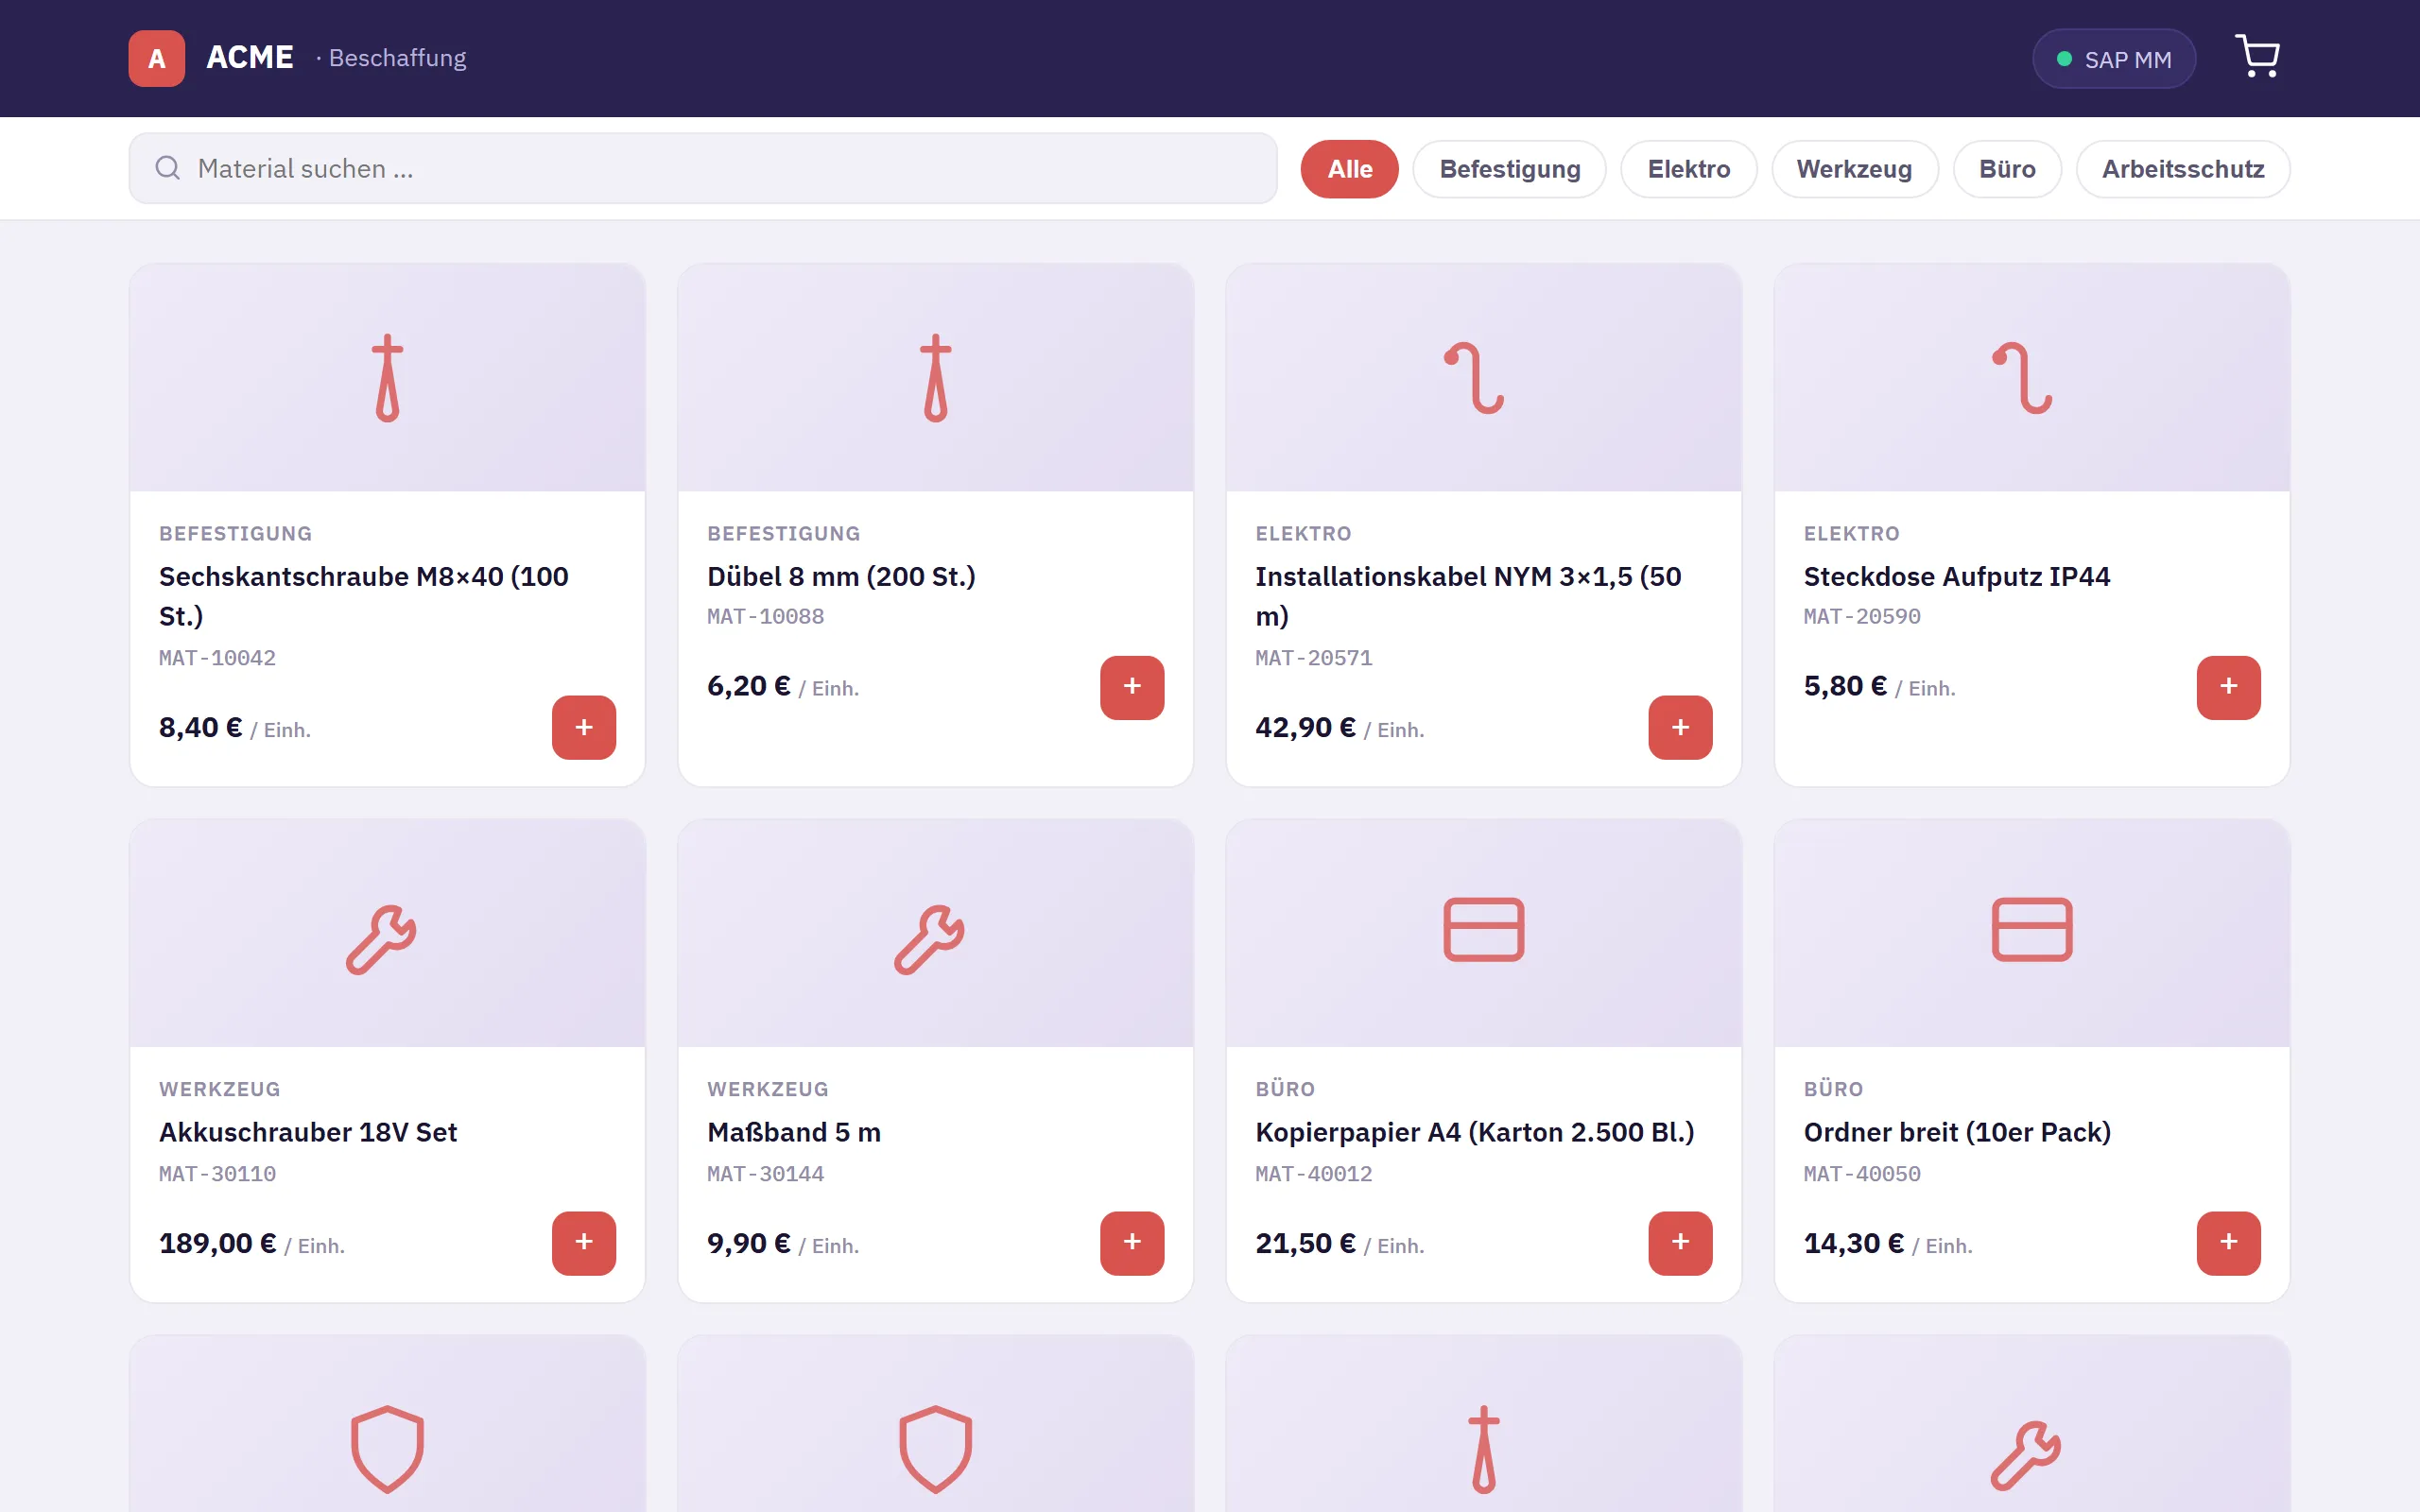Filter by Werkzeug category

[x=1854, y=169]
